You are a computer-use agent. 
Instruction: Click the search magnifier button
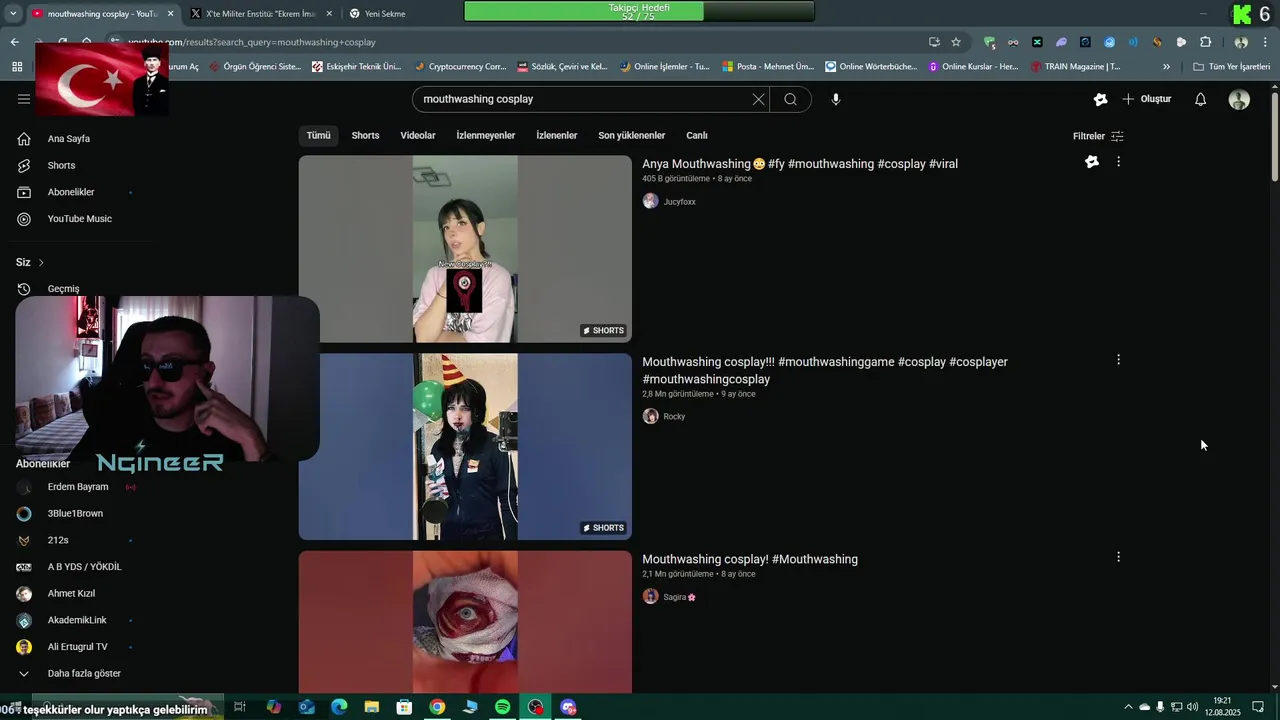tap(790, 99)
